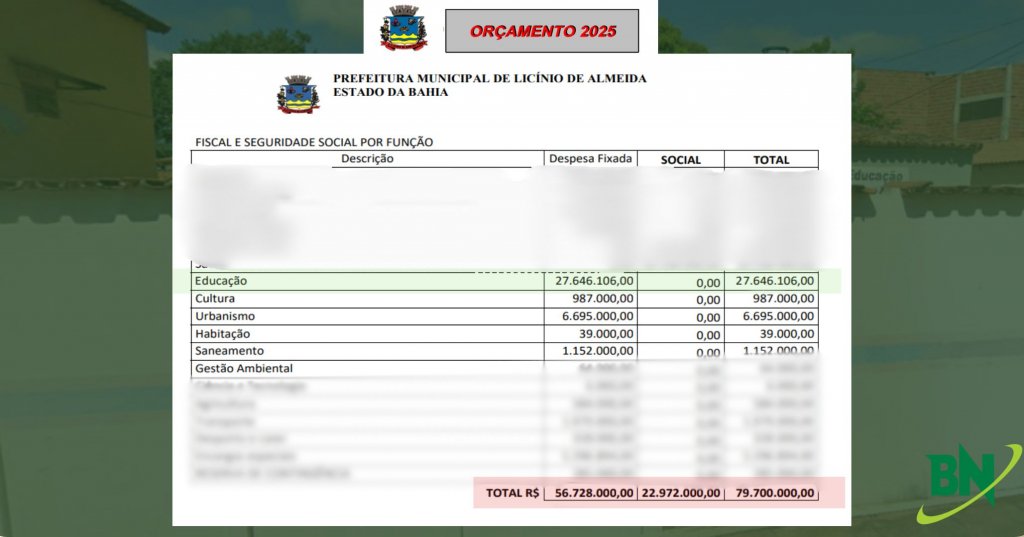The image size is (1024, 537).
Task: Choose the Urbanismo row label
Action: click(225, 316)
